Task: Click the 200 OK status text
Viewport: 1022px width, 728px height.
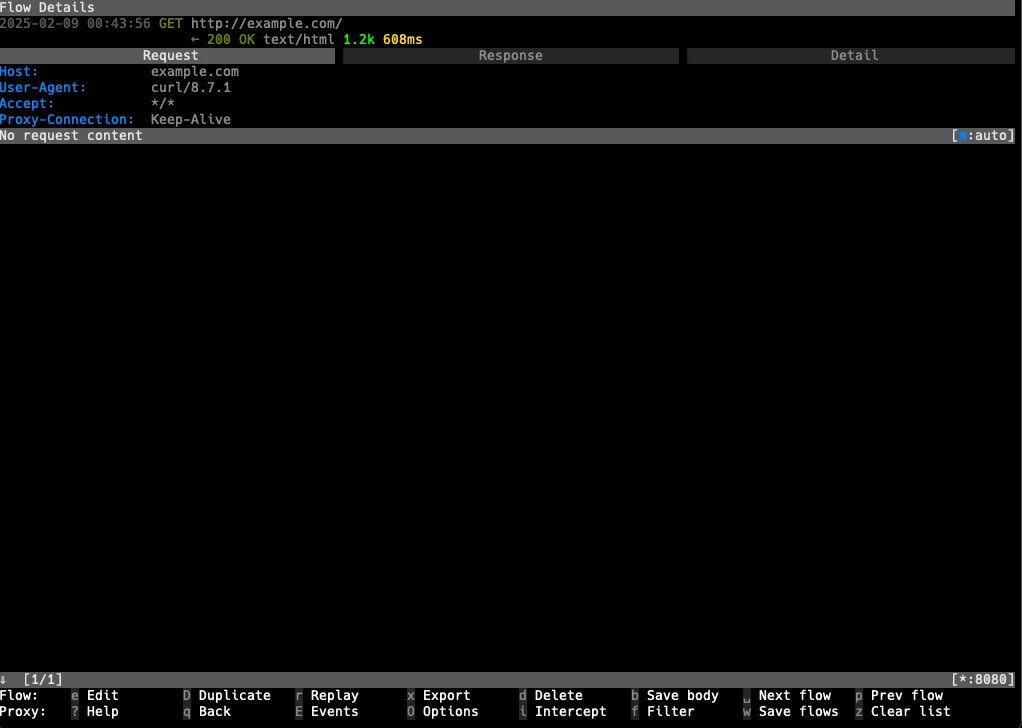Action: tap(231, 39)
